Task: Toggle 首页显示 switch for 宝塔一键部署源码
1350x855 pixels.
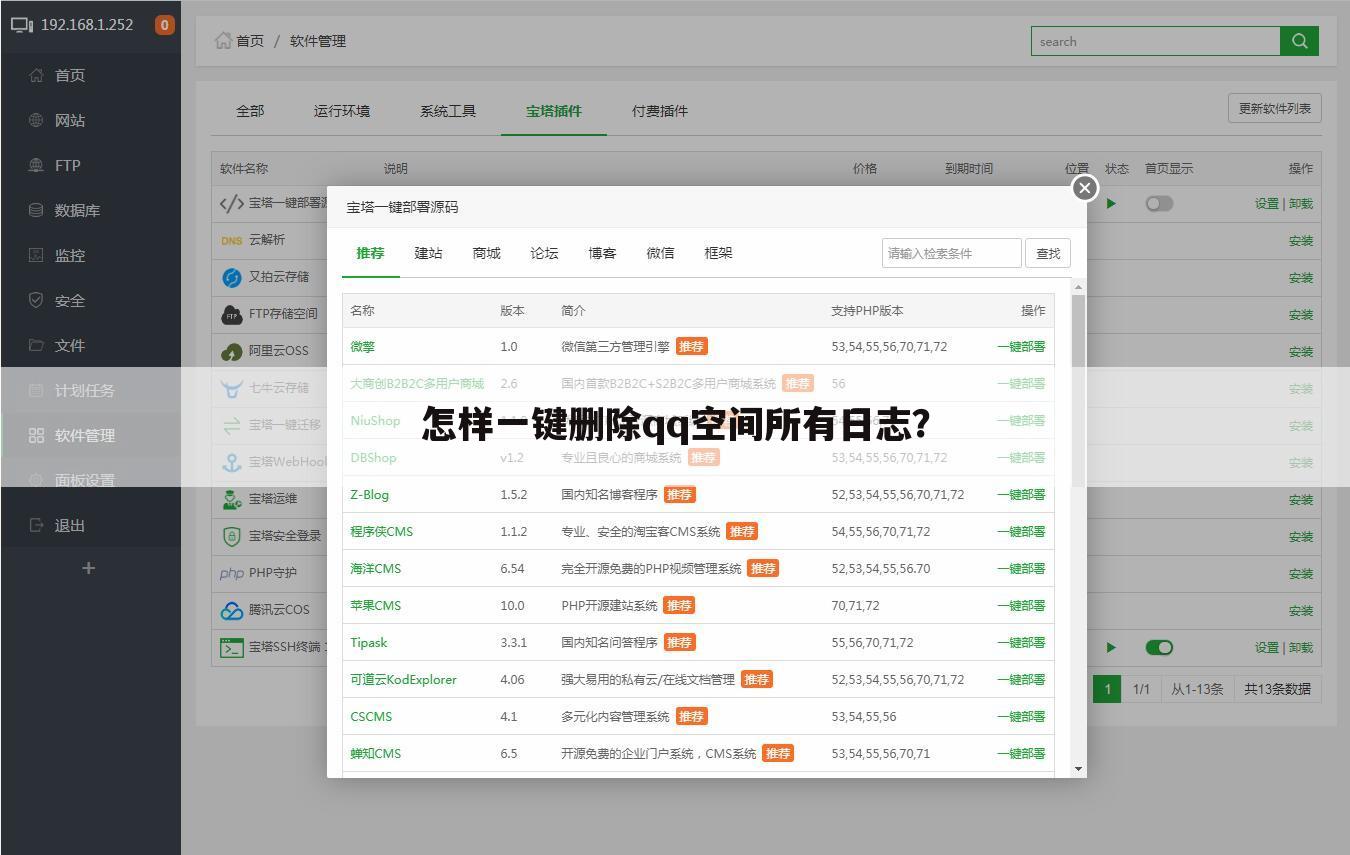Action: tap(1159, 204)
